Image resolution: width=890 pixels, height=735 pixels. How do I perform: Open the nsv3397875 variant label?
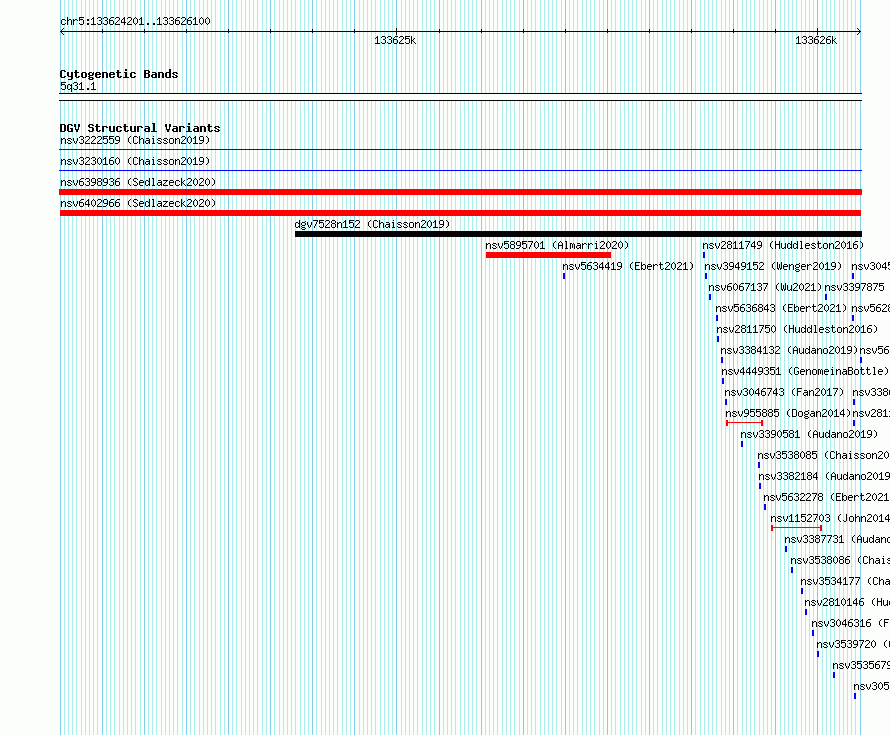(x=854, y=287)
